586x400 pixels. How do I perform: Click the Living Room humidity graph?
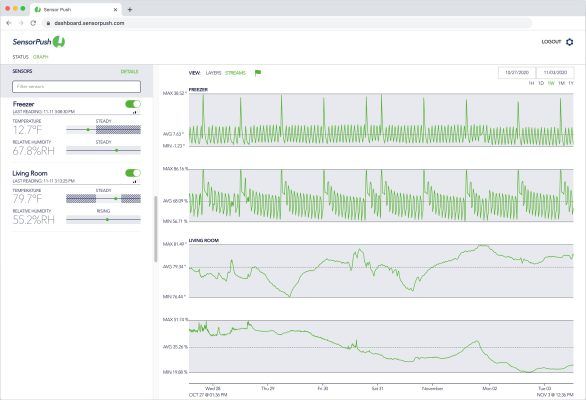pyautogui.click(x=381, y=346)
